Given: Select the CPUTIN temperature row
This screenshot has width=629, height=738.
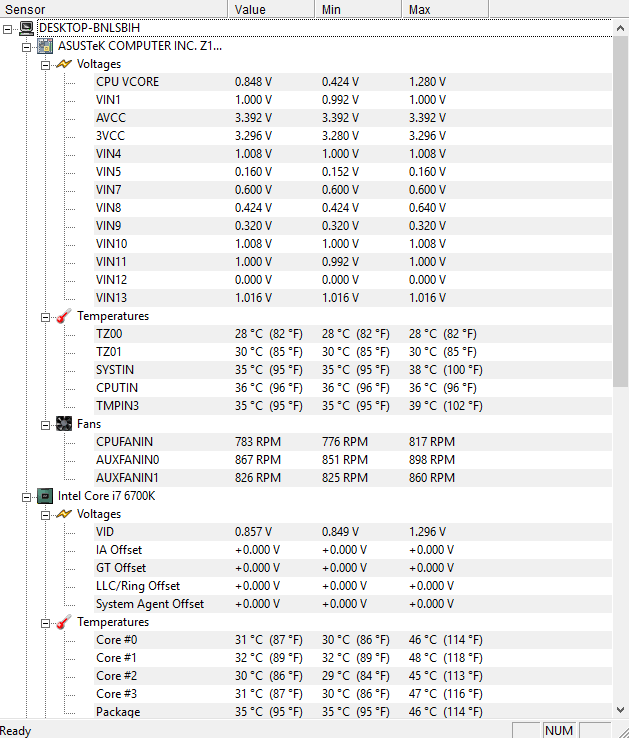Looking at the screenshot, I should point(353,388).
